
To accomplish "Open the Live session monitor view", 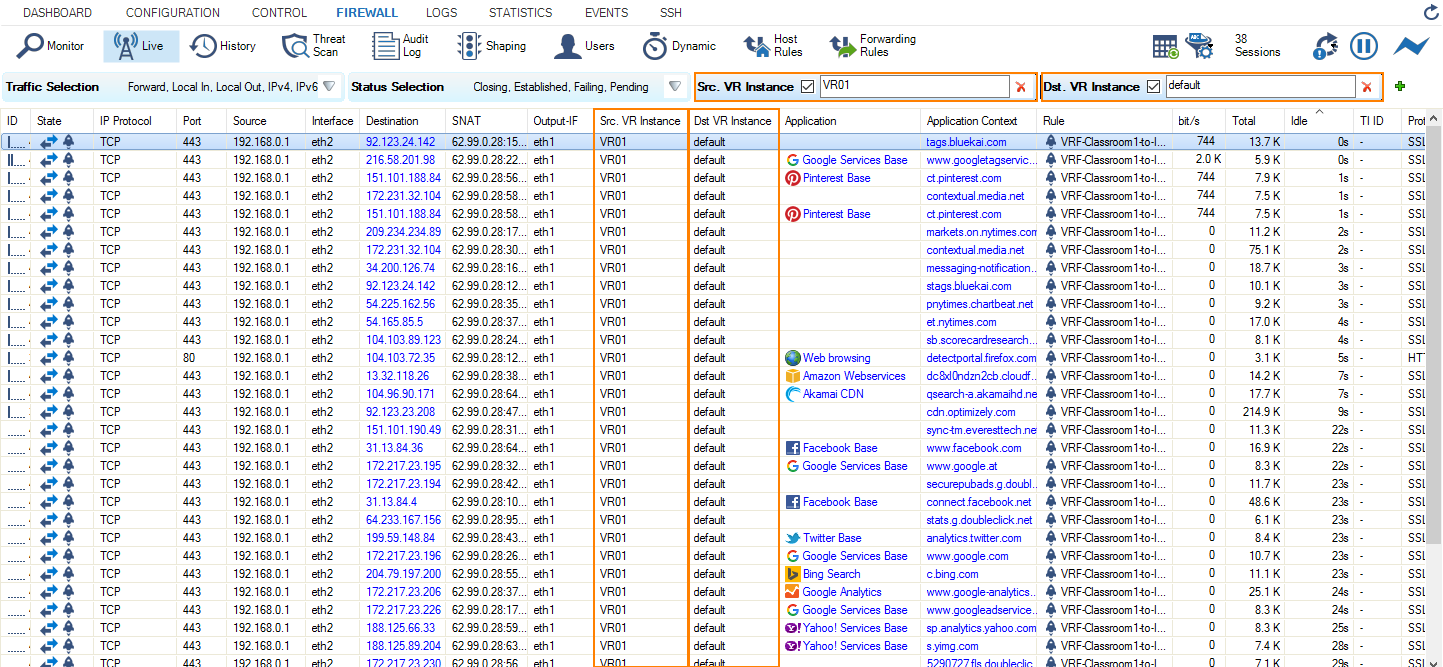I will [140, 45].
